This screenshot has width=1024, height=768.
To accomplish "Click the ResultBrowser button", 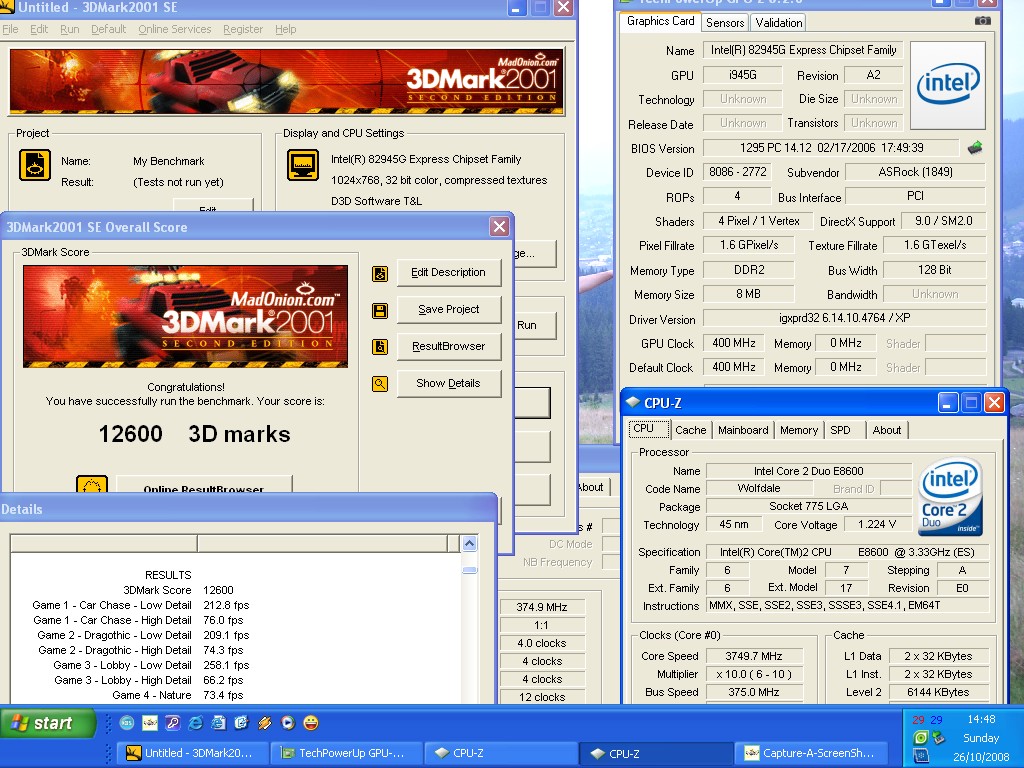I will pyautogui.click(x=449, y=346).
